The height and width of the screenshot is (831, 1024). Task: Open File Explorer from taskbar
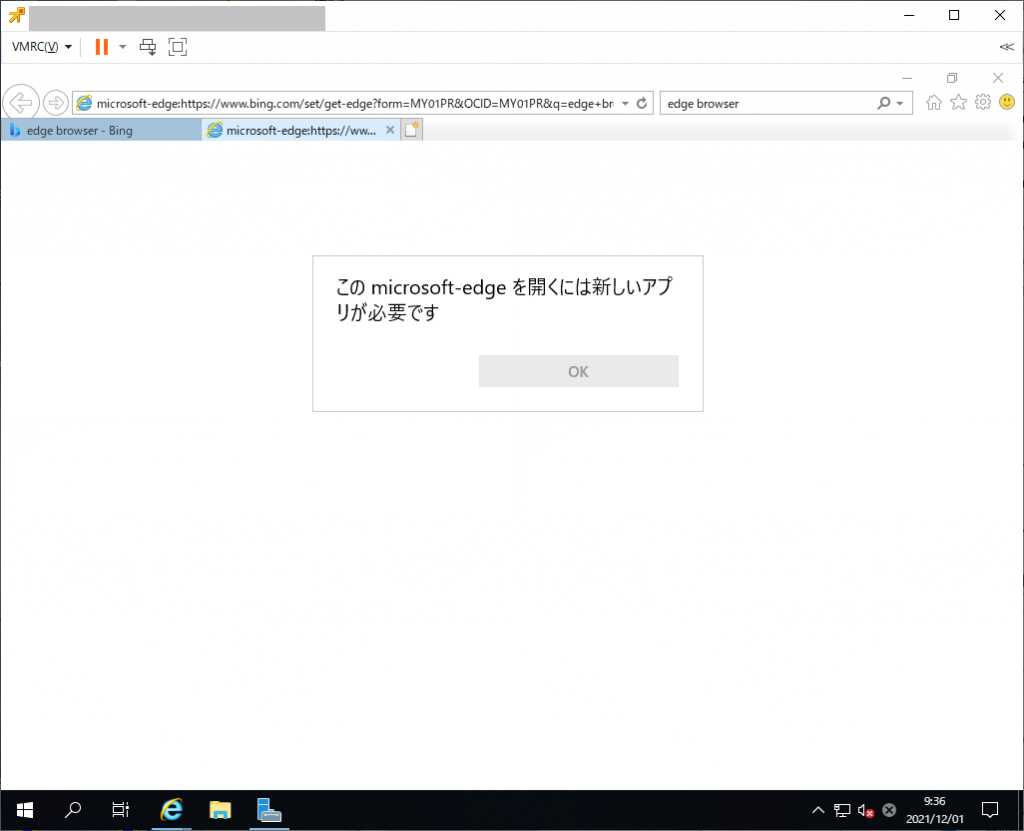(x=220, y=810)
